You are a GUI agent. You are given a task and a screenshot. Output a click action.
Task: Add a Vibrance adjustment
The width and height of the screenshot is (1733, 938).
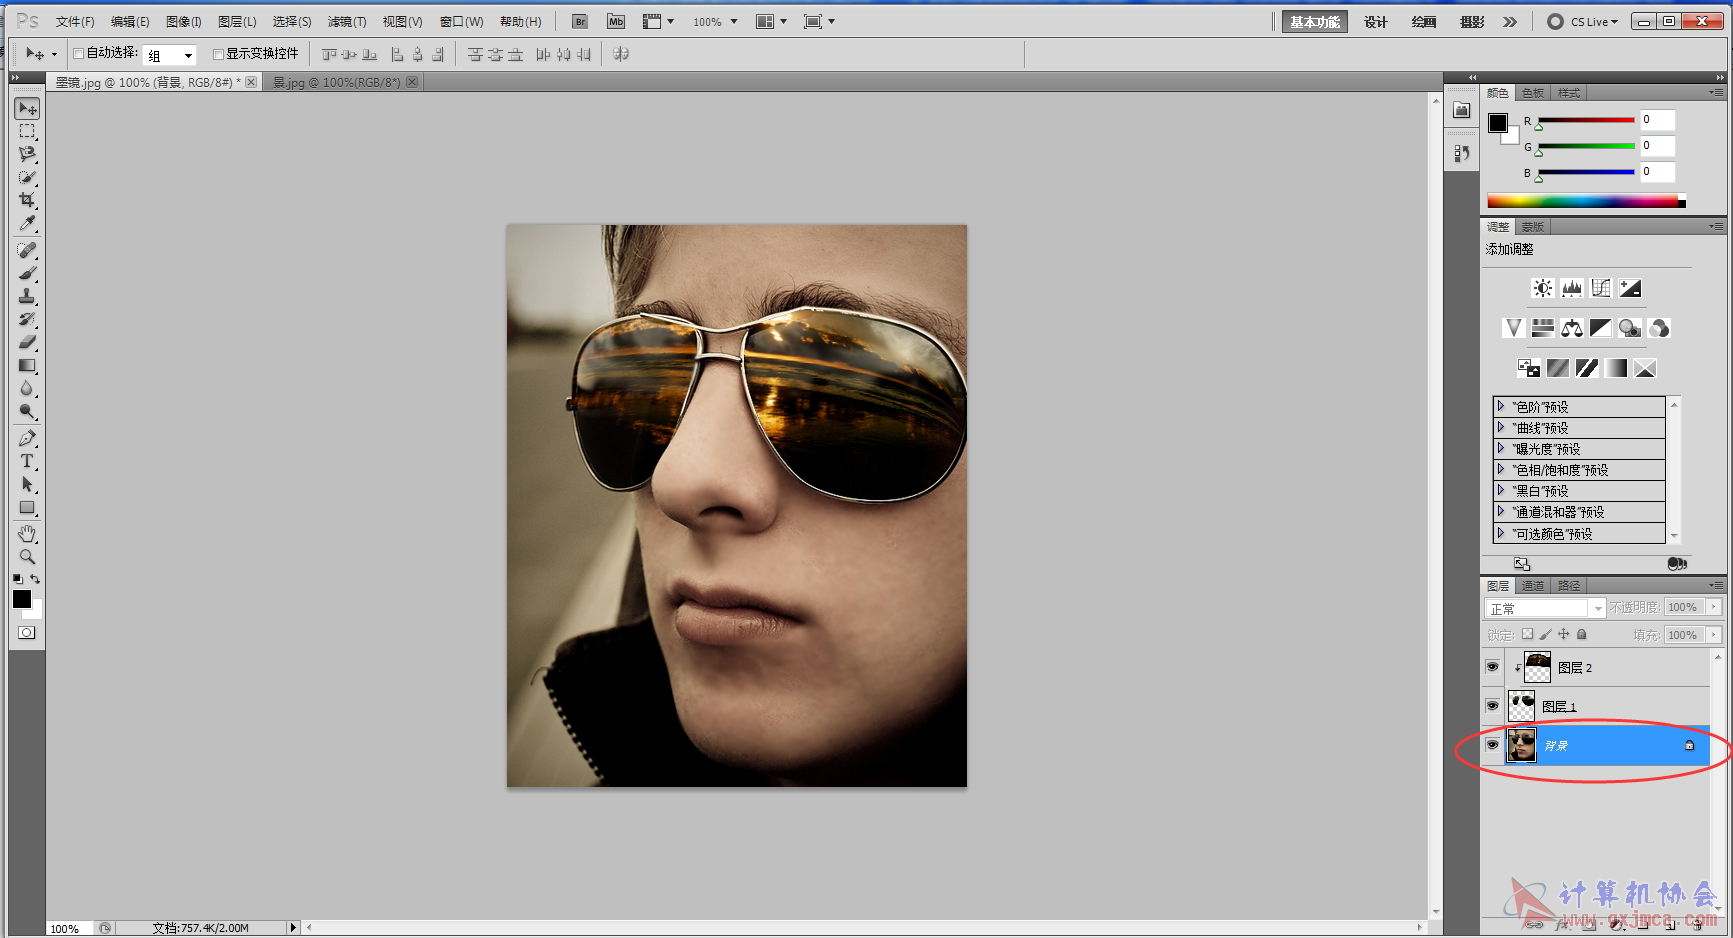1514,328
